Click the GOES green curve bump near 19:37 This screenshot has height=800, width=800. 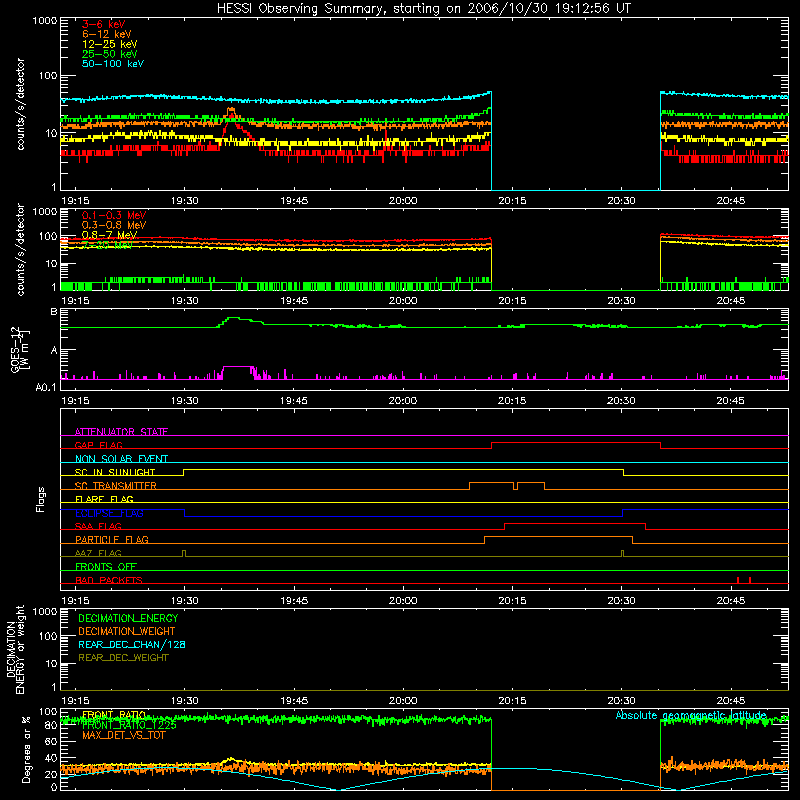234,318
